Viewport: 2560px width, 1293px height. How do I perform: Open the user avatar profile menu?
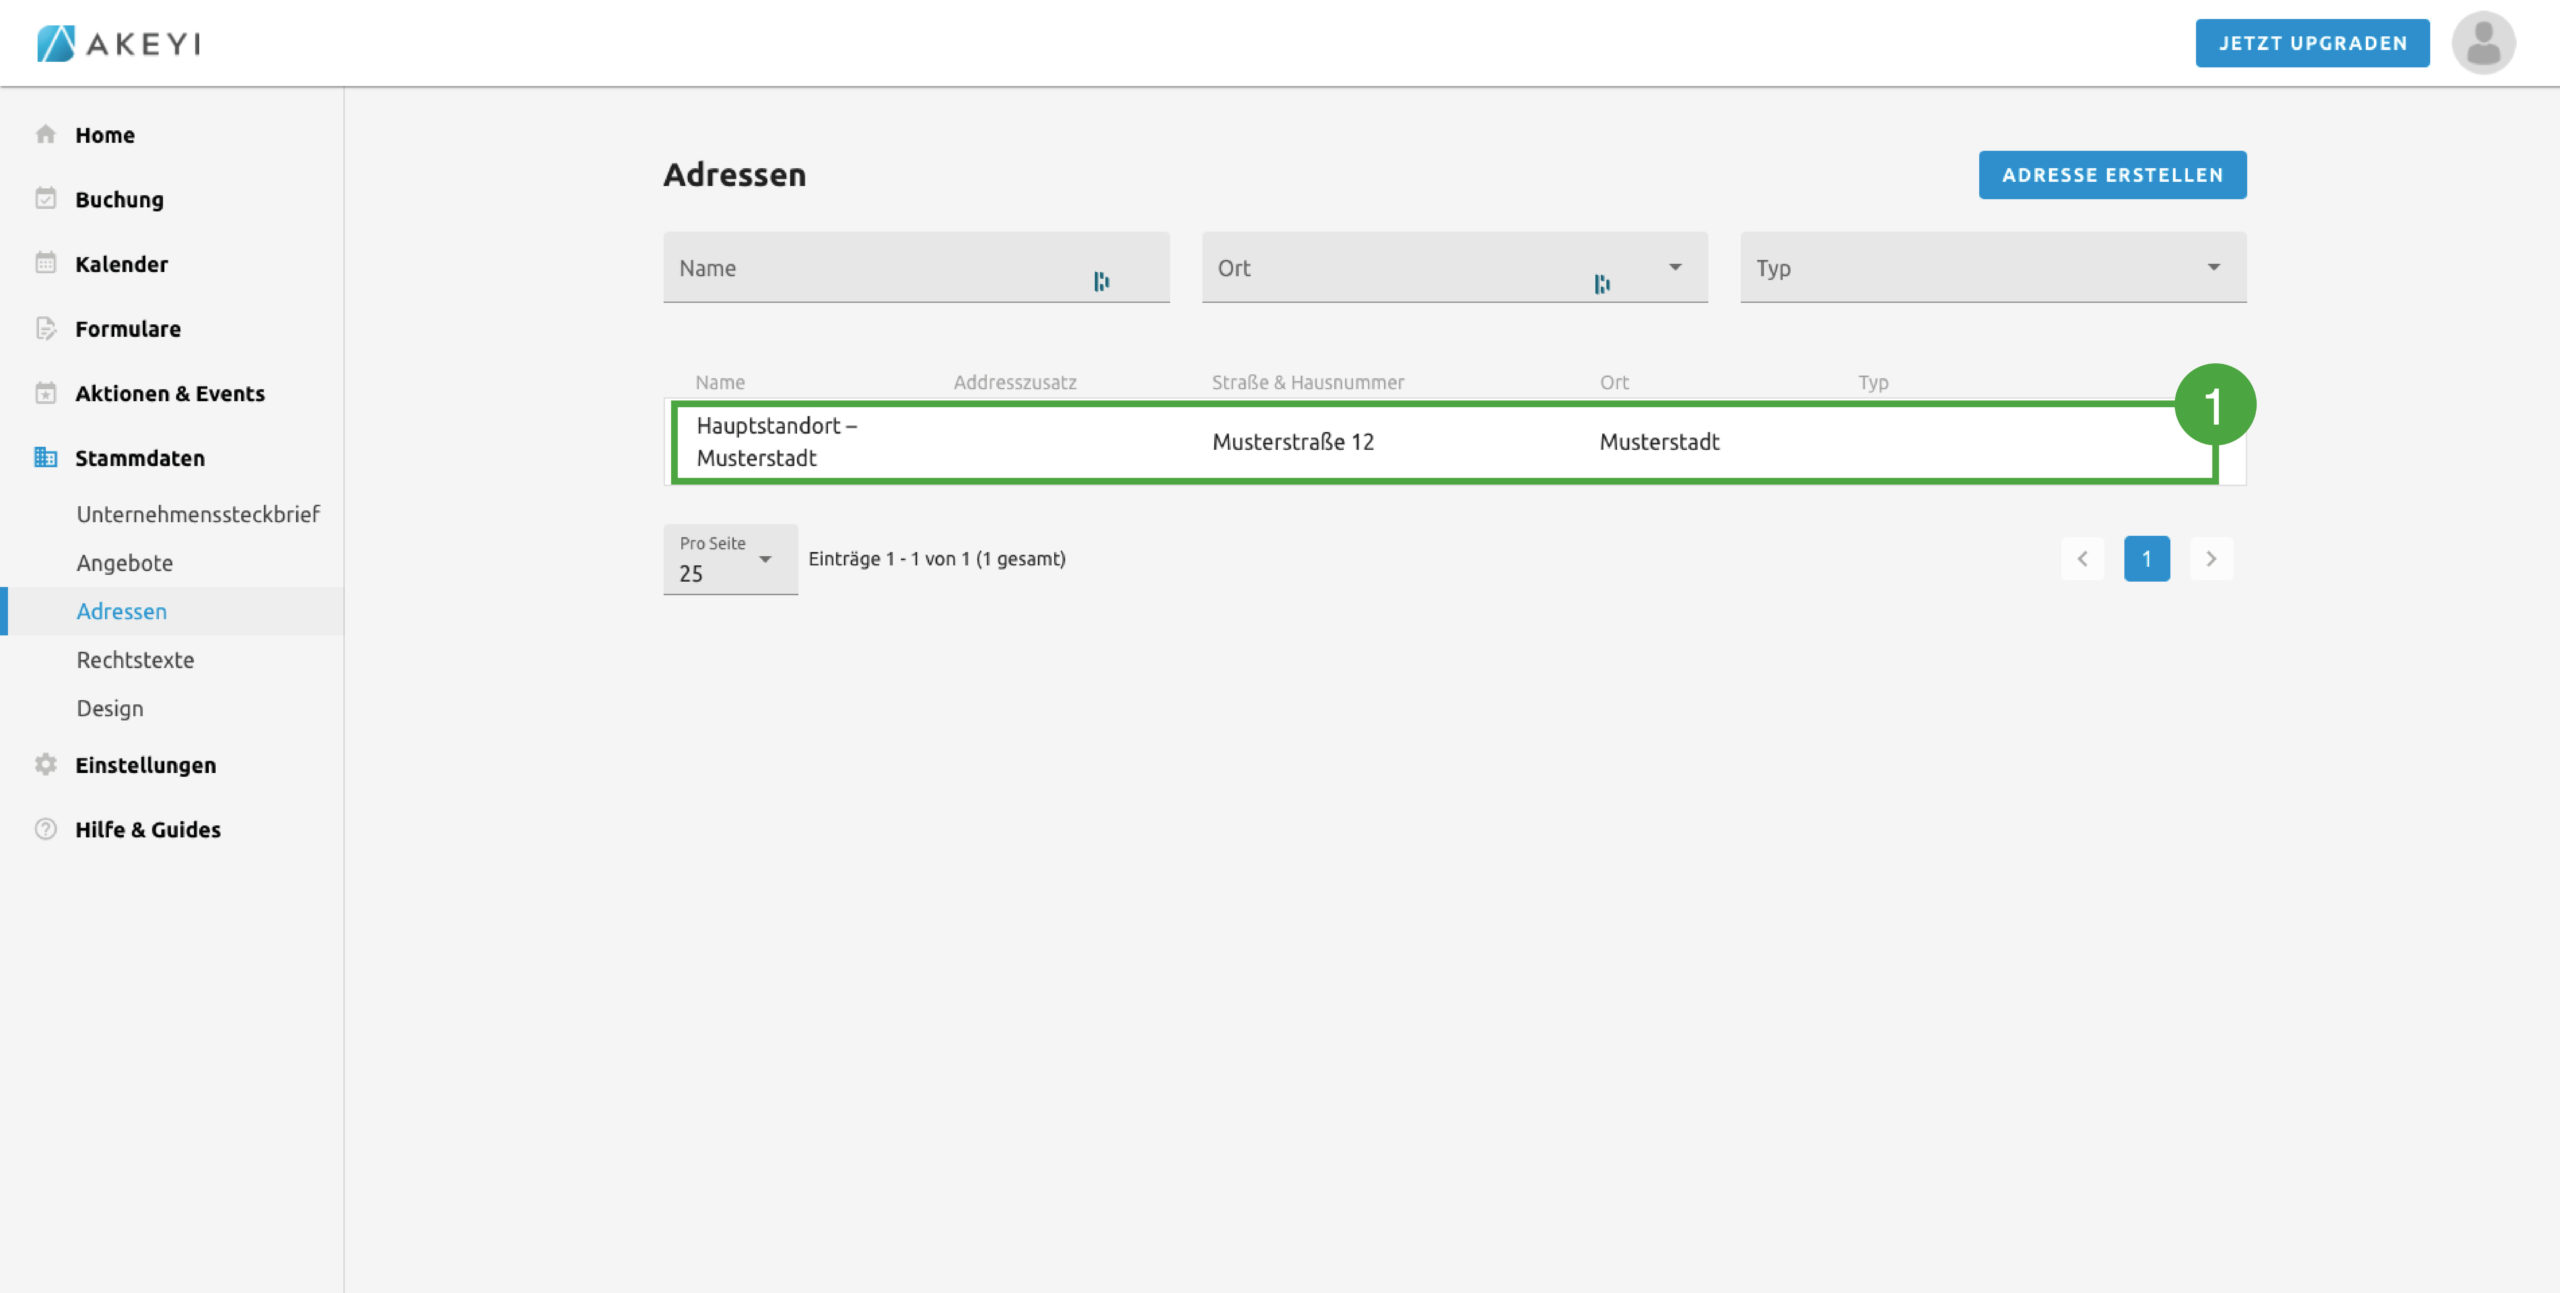[x=2482, y=43]
